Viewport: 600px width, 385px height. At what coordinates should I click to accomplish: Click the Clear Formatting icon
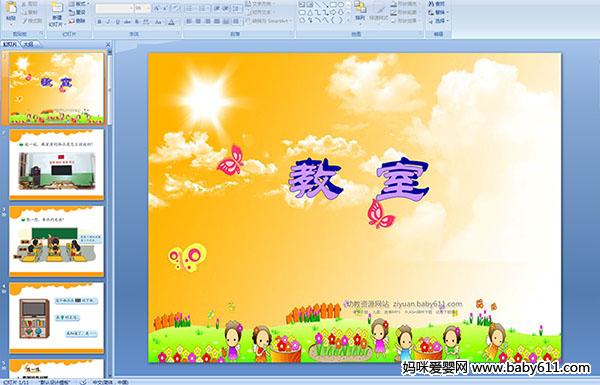175,8
